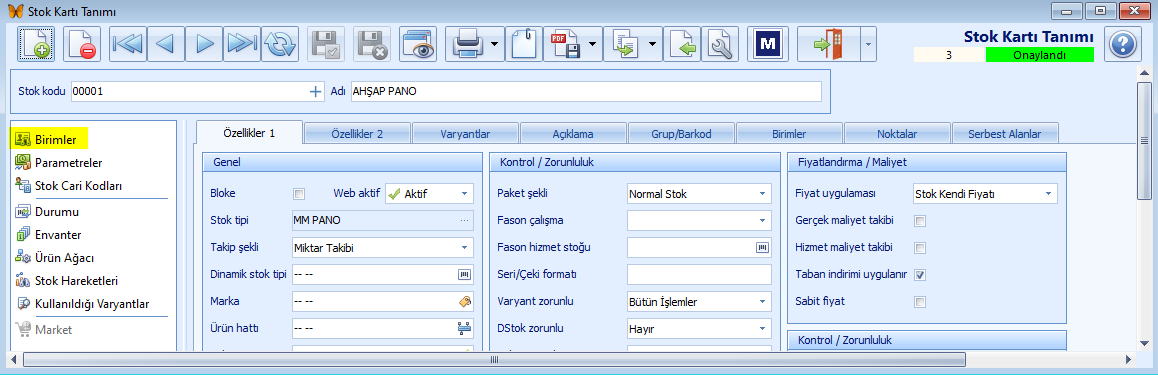Go to the next record
The height and width of the screenshot is (375, 1158).
coord(204,44)
